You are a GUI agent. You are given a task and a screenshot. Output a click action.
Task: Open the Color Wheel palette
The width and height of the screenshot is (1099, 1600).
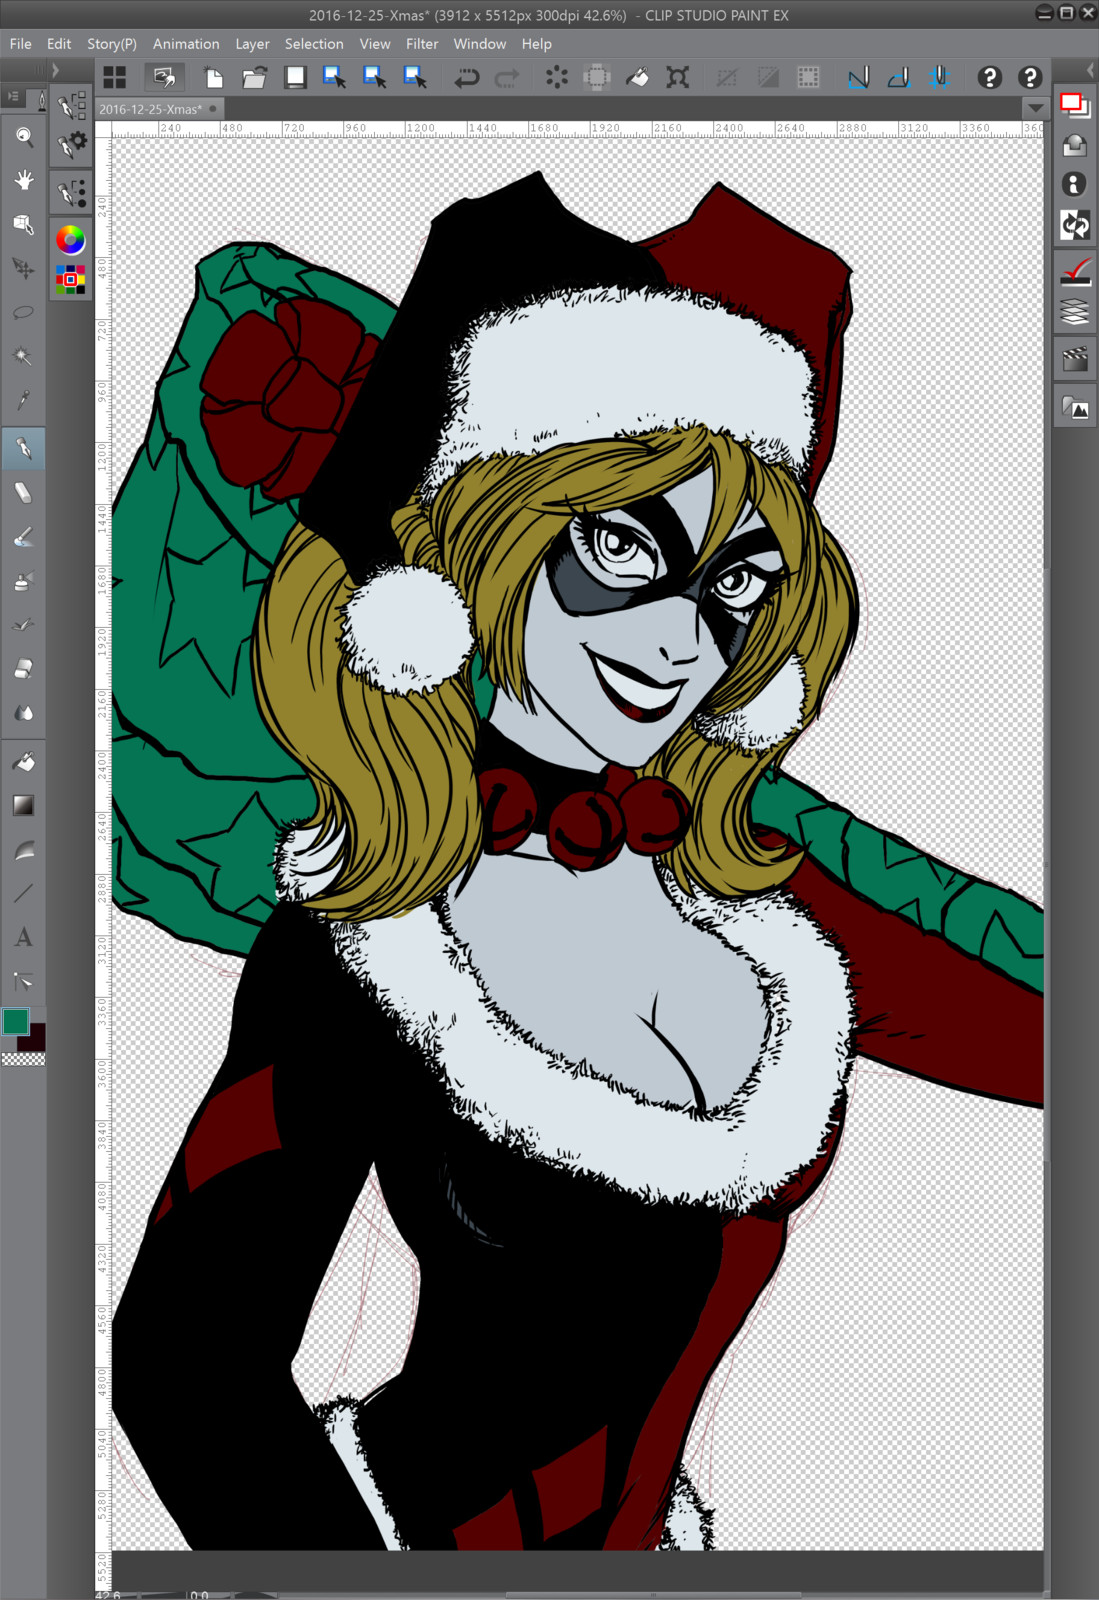[70, 240]
